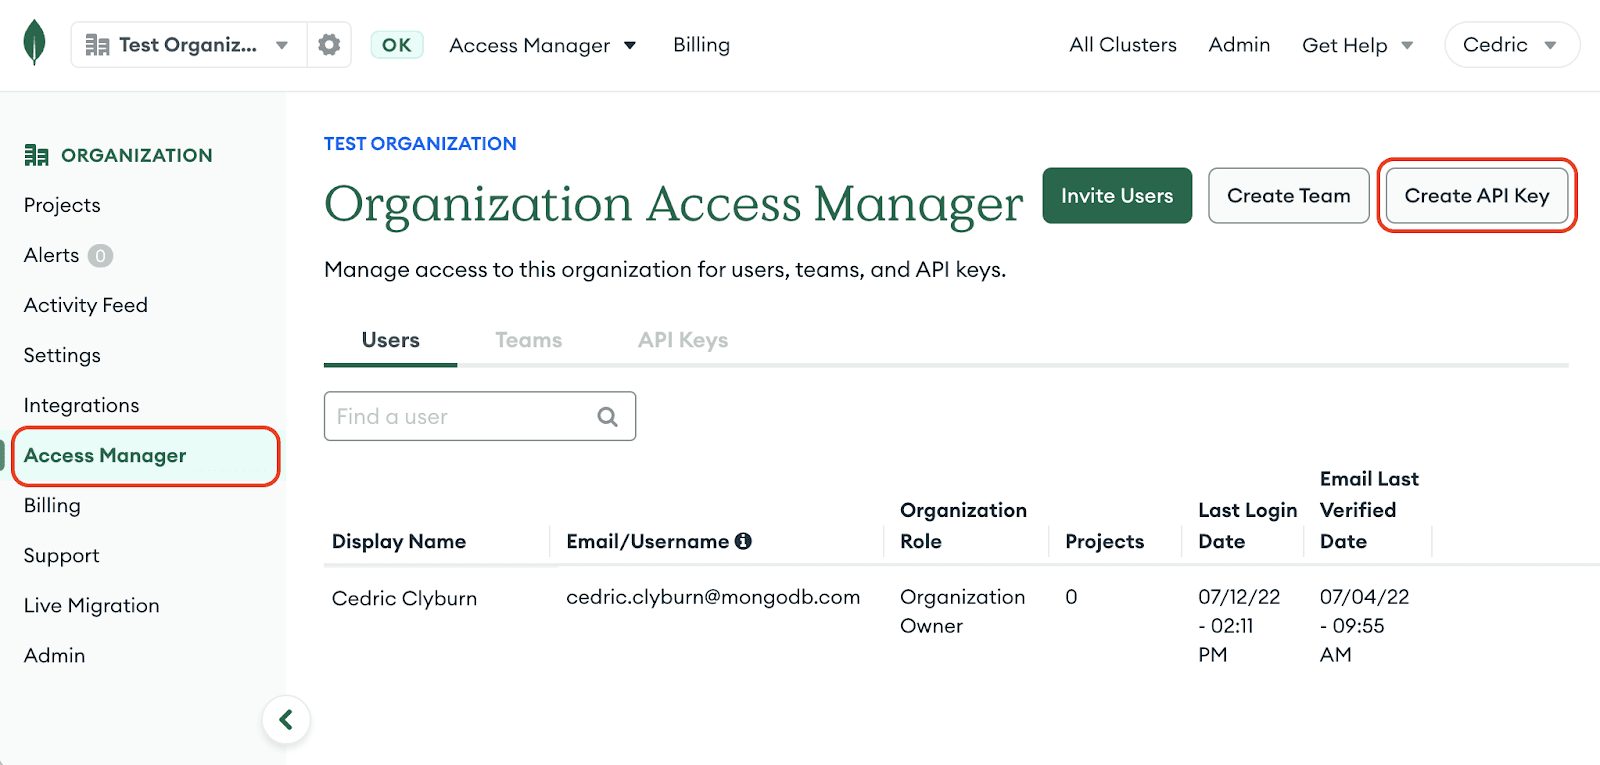Collapse sidebar with the chevron arrow

(x=286, y=719)
